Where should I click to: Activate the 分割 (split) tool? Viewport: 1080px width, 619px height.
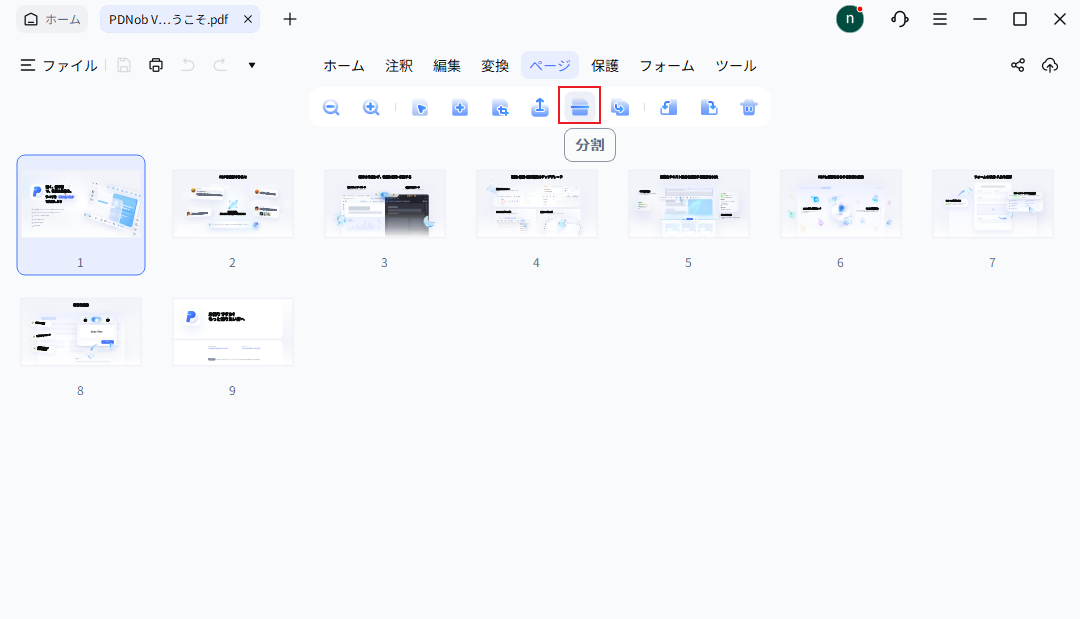580,107
